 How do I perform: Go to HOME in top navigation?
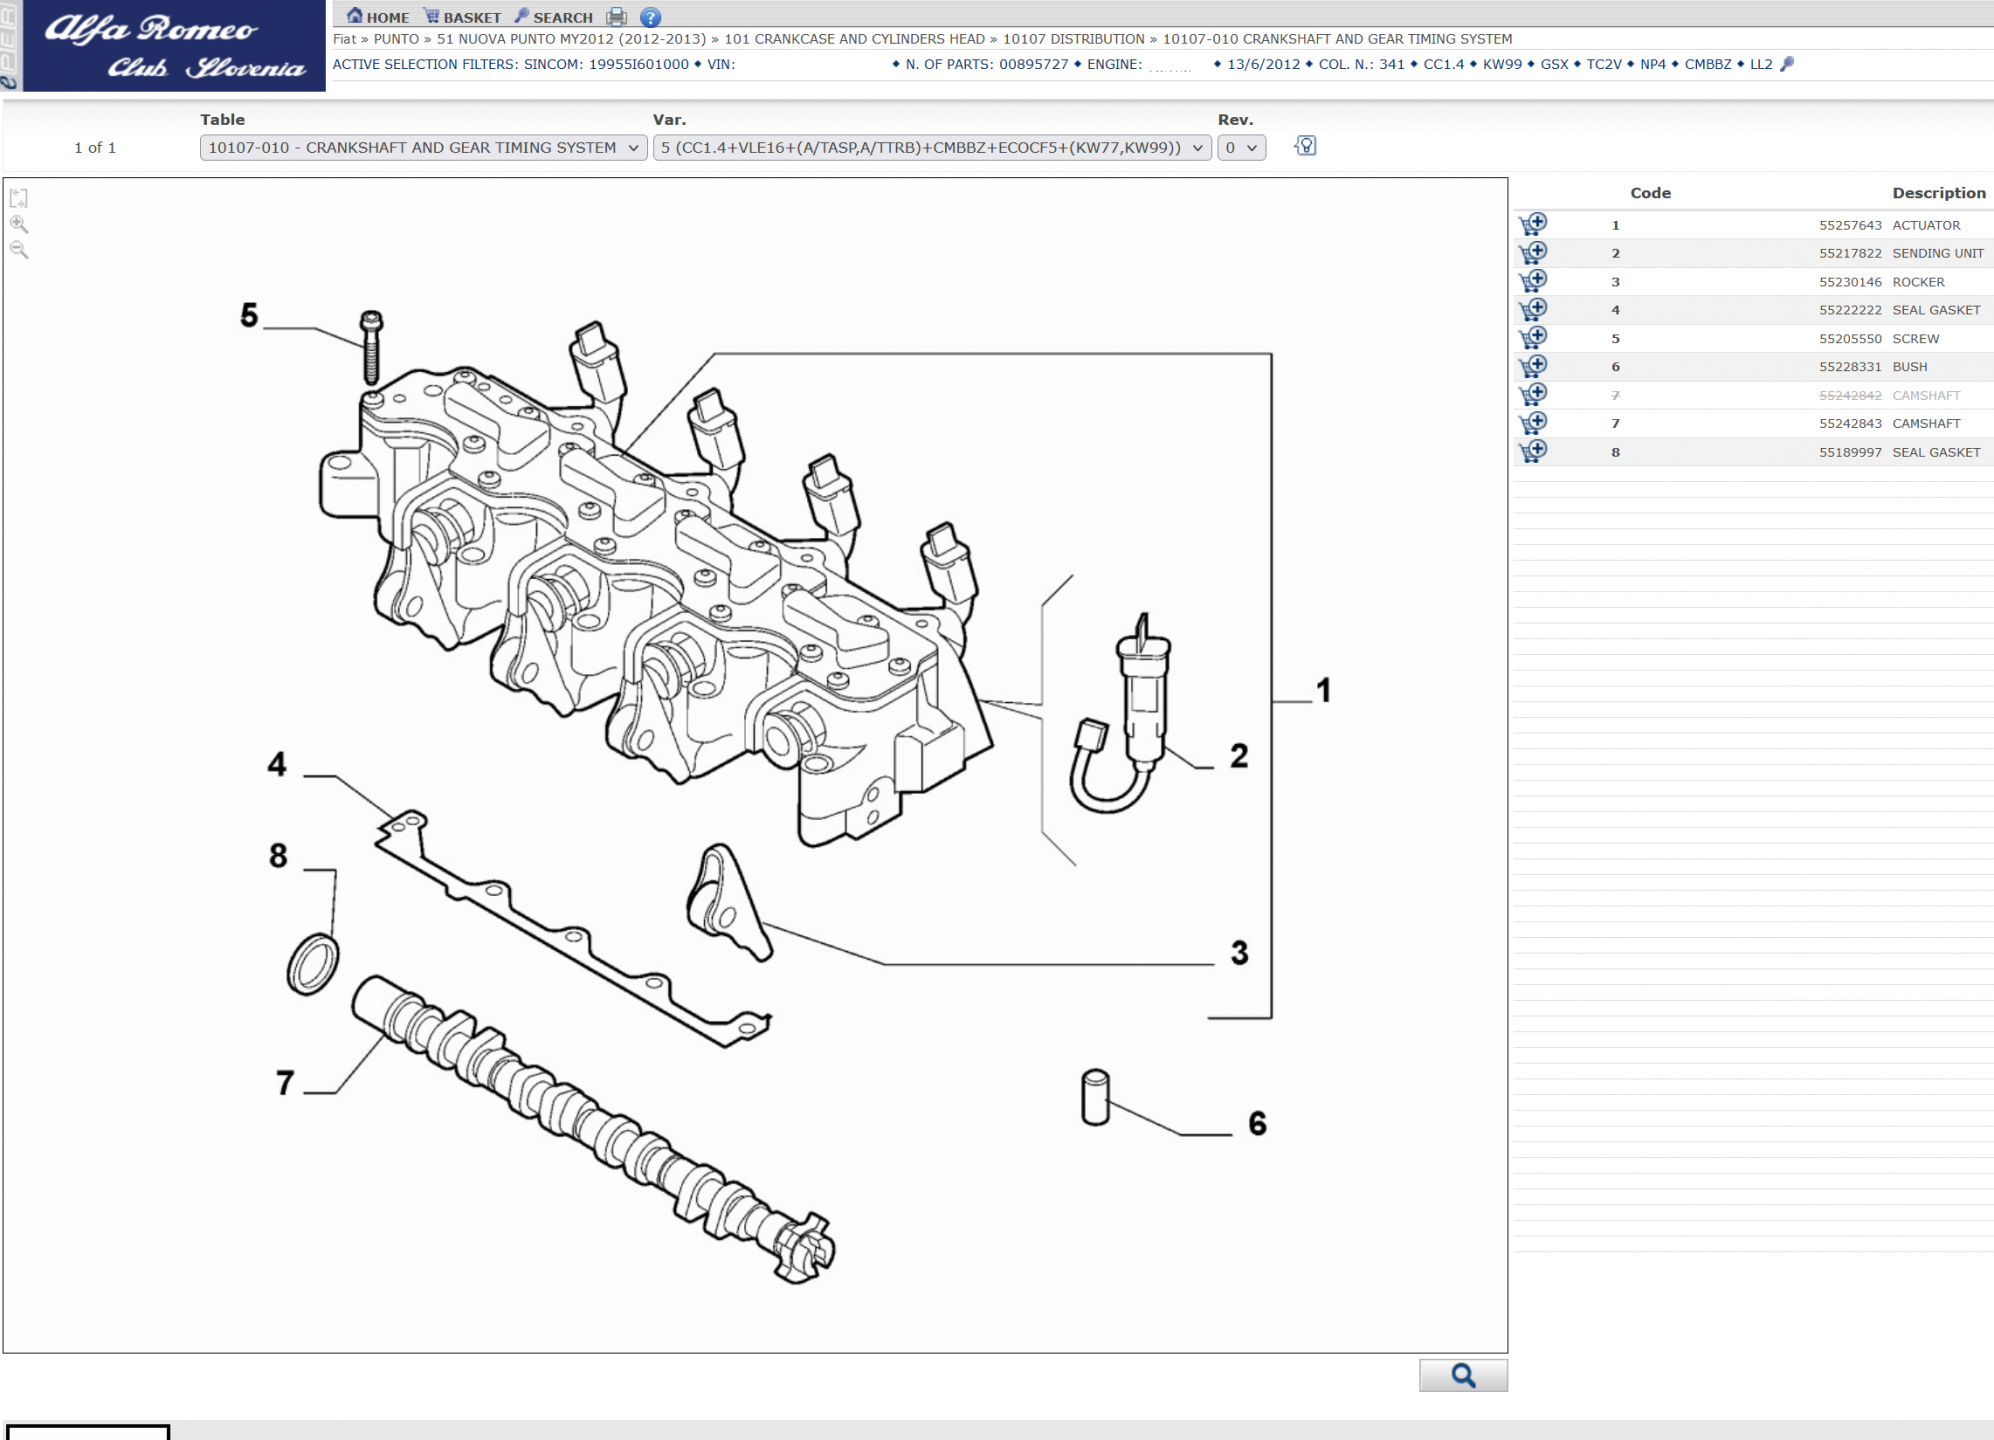[378, 17]
